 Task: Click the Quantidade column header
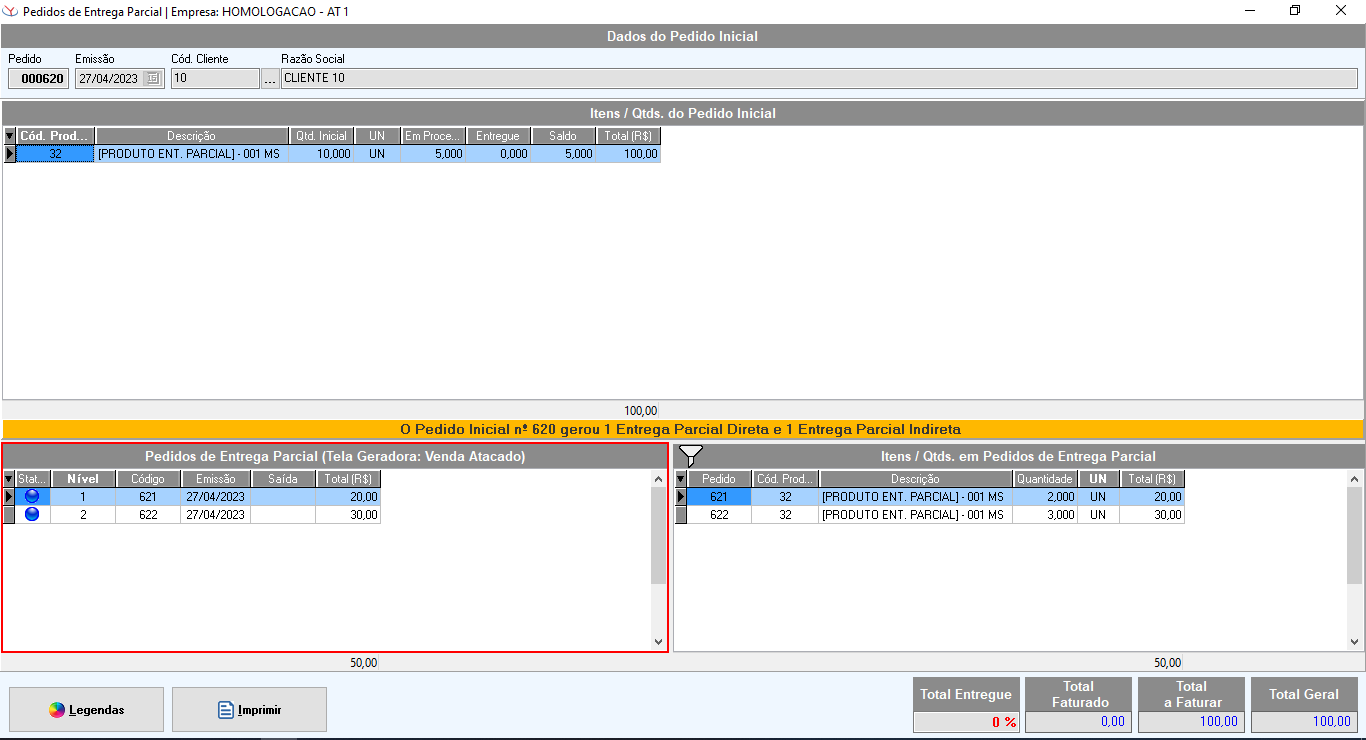point(1045,479)
